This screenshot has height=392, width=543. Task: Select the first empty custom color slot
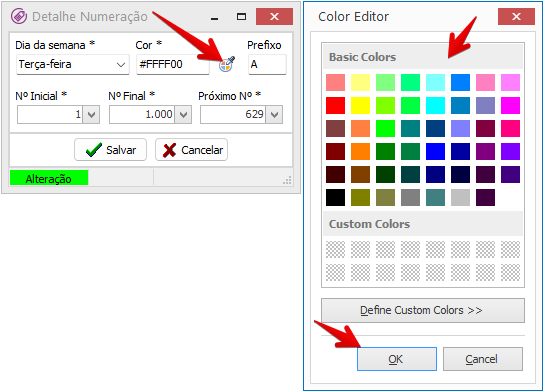pyautogui.click(x=335, y=249)
